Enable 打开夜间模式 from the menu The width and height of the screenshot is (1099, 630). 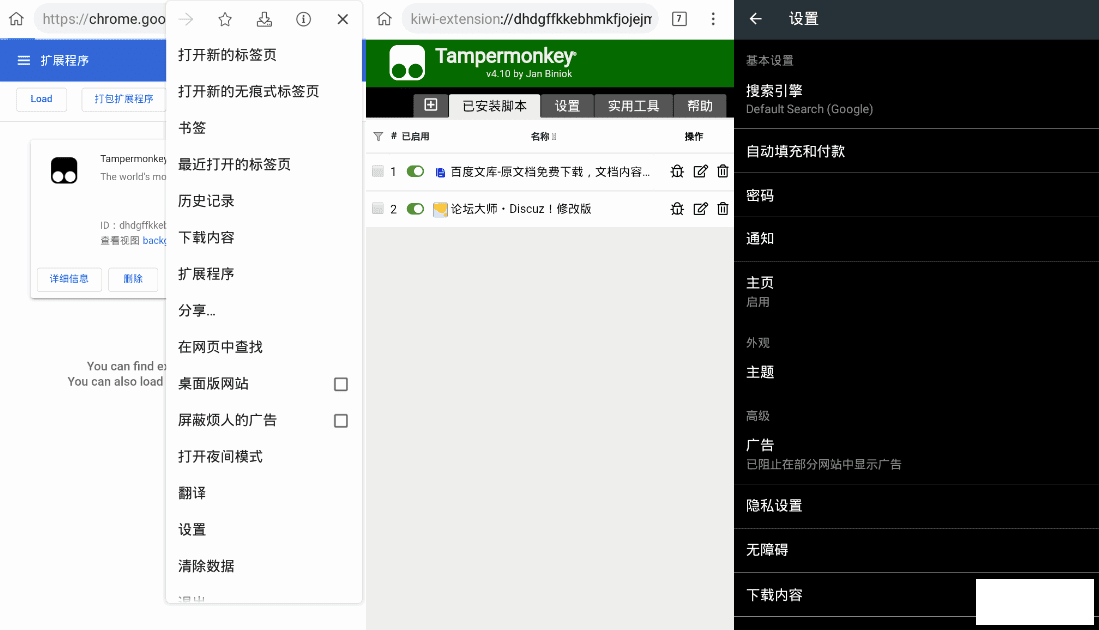pyautogui.click(x=264, y=456)
